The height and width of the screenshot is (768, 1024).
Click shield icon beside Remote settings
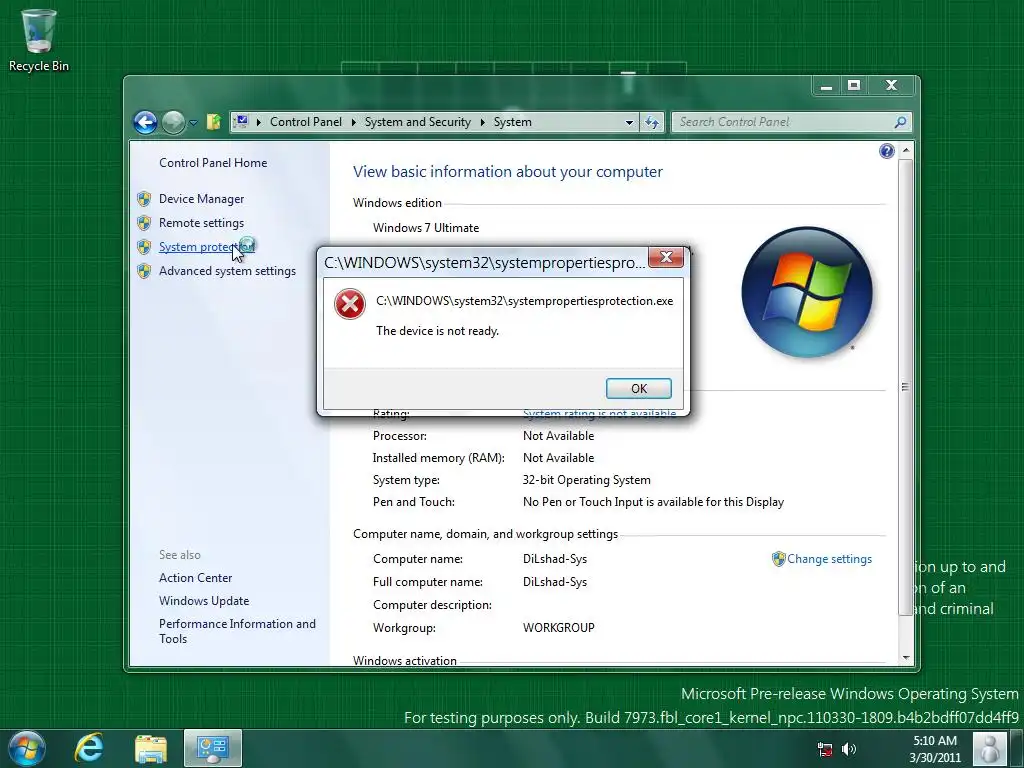(144, 223)
